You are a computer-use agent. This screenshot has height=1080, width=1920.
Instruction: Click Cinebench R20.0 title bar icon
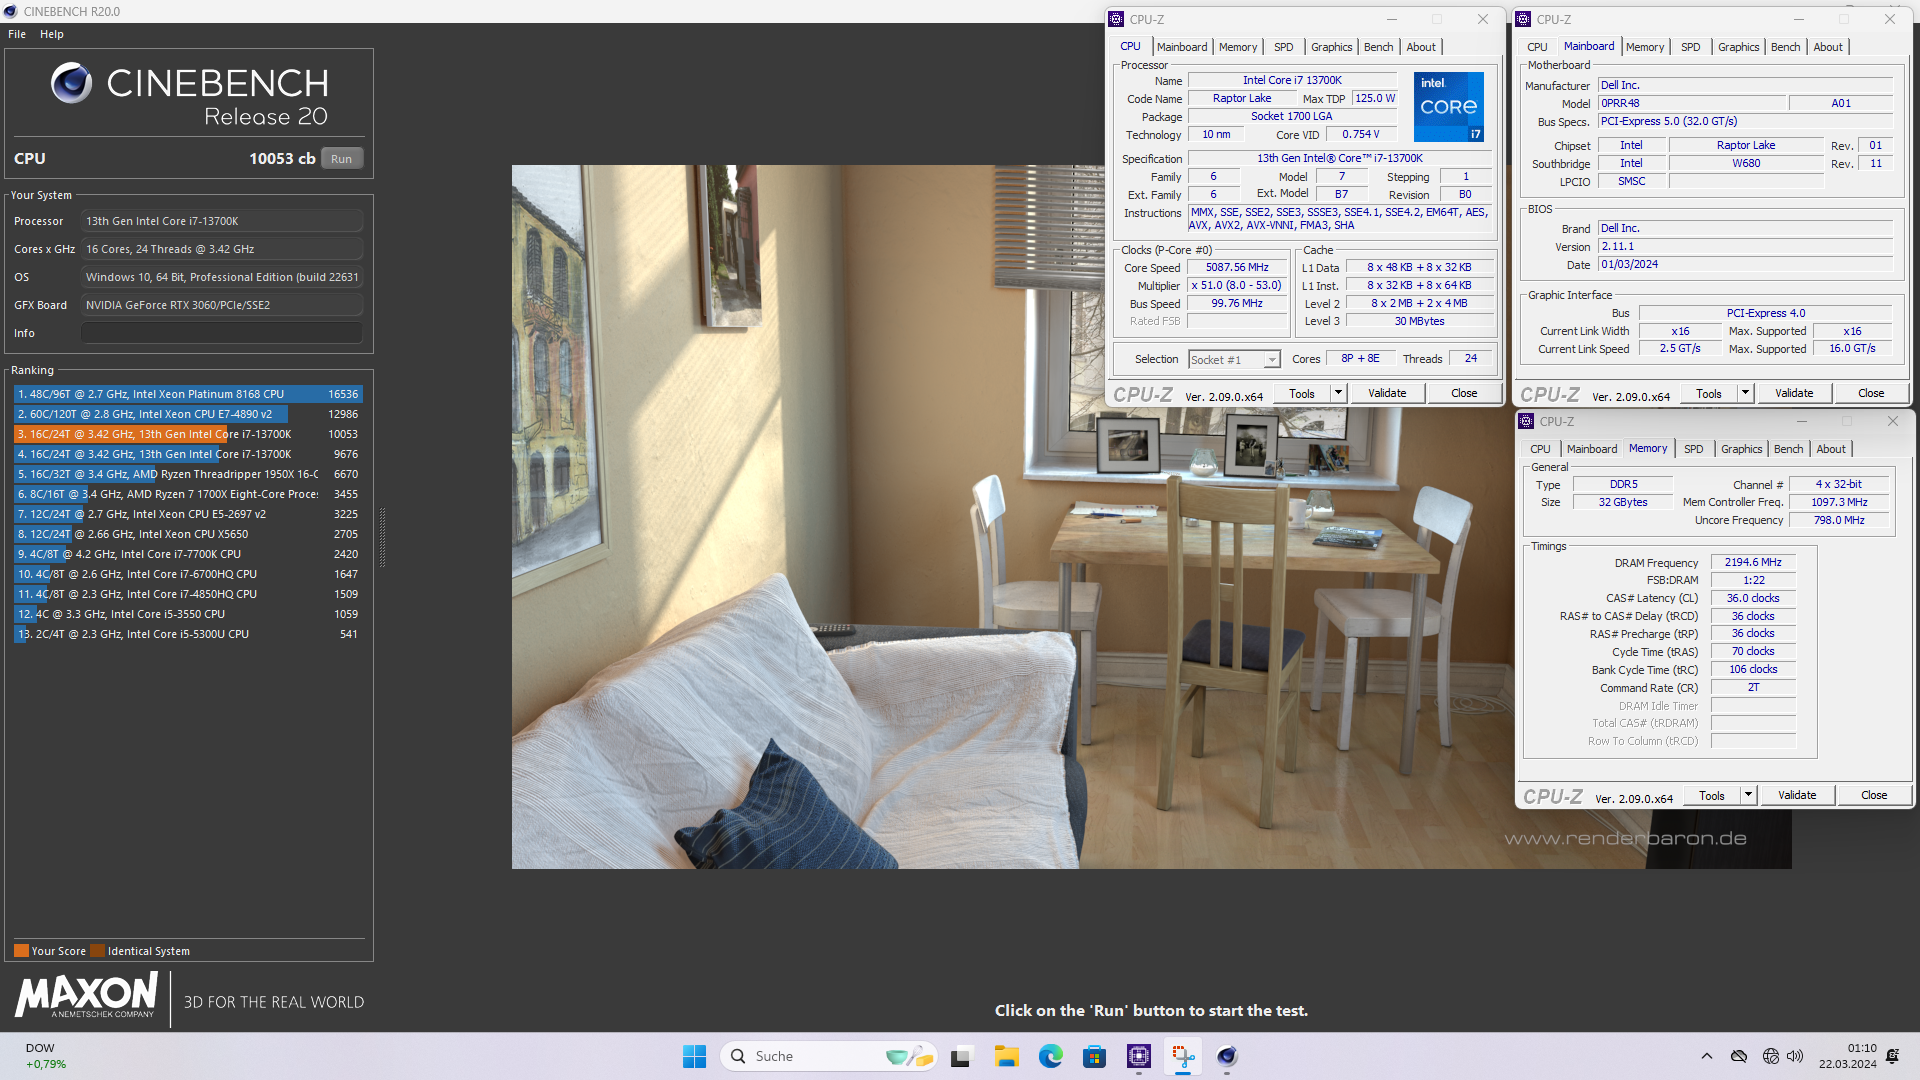pyautogui.click(x=11, y=11)
